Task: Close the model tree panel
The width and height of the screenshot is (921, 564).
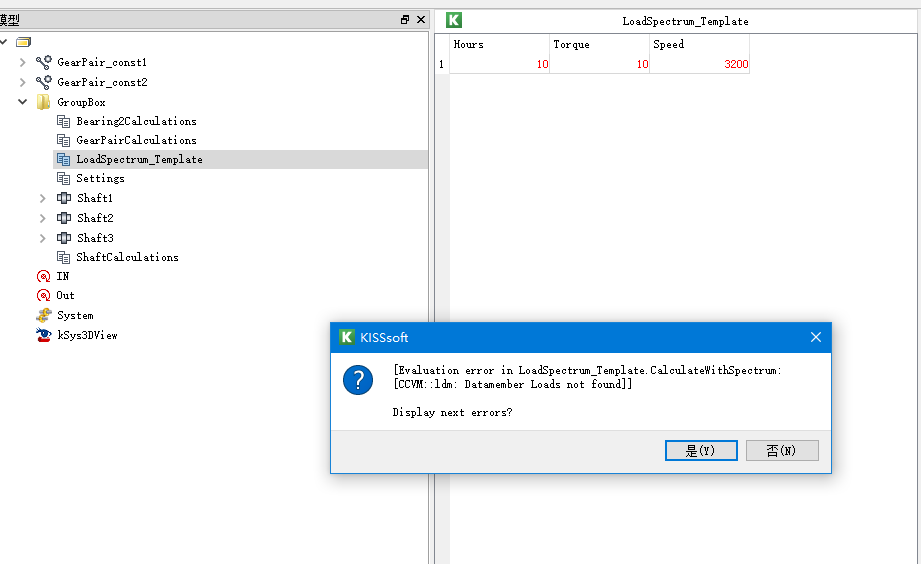Action: point(421,19)
